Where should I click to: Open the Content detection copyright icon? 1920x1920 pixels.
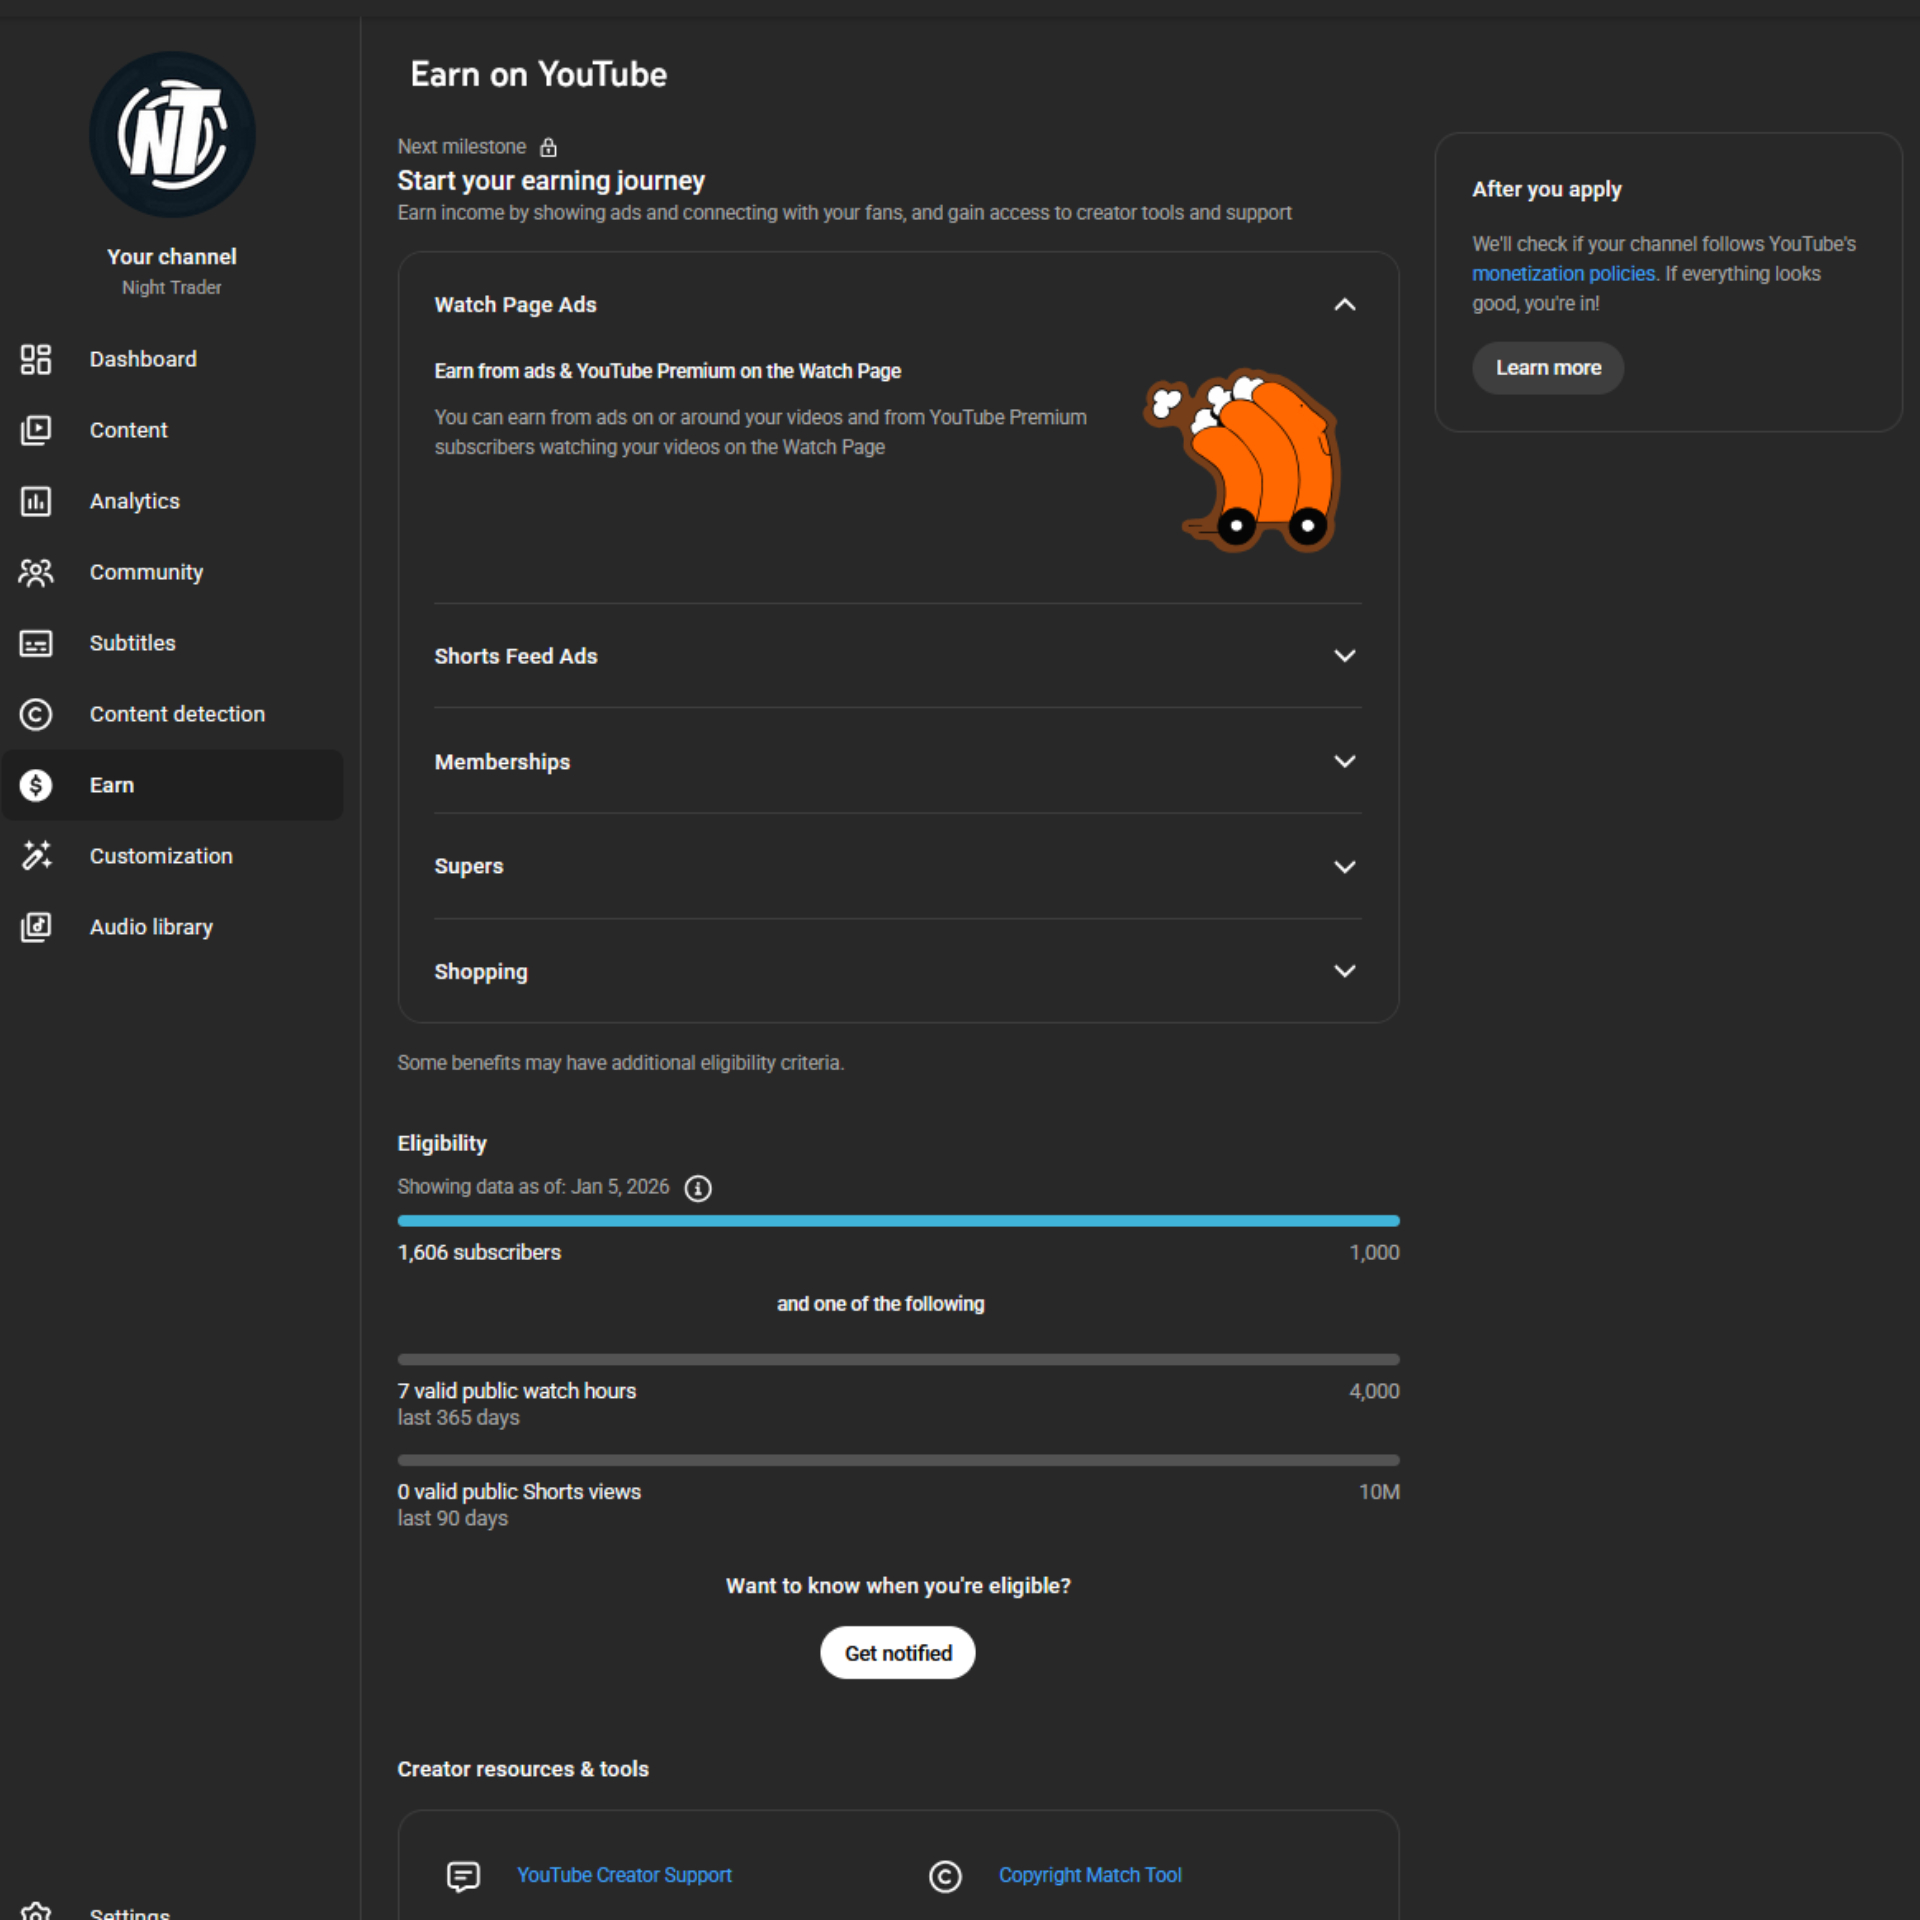pyautogui.click(x=36, y=714)
